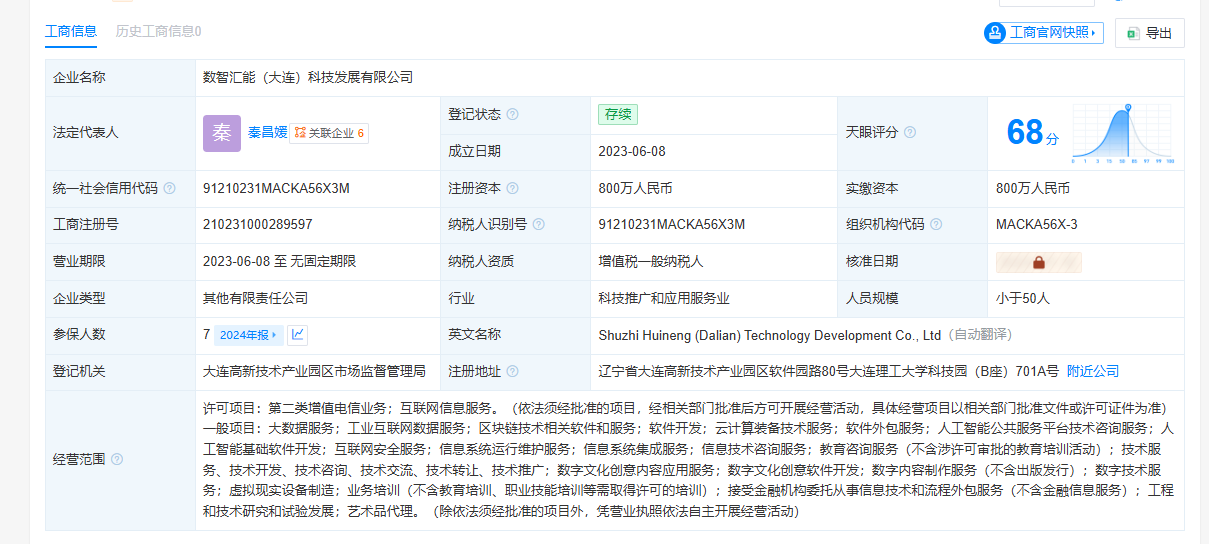Screen dimensions: 1209x544
Task: Click the help icon beside 注册地址
Action: click(x=513, y=372)
